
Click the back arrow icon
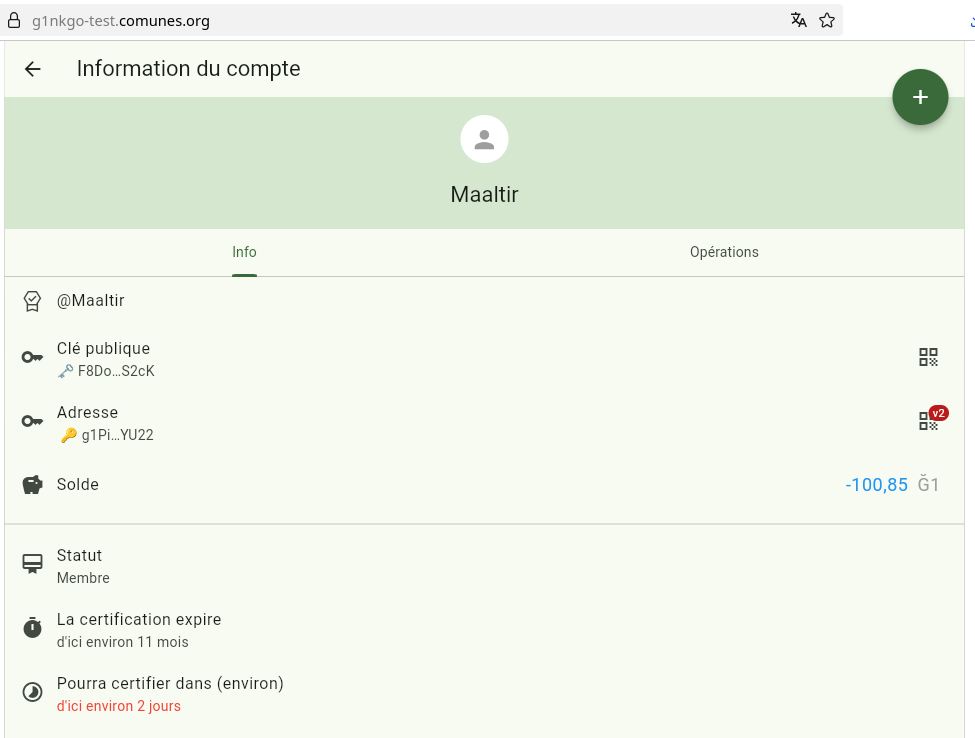pyautogui.click(x=33, y=69)
